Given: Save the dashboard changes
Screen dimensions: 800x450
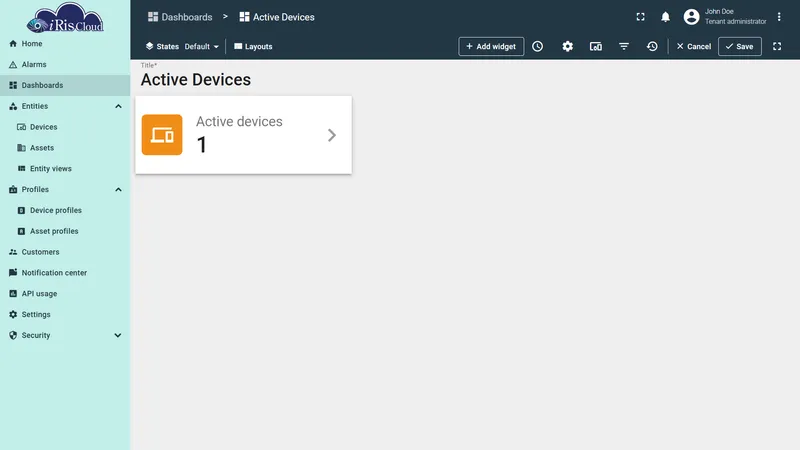Looking at the screenshot, I should click(x=740, y=46).
